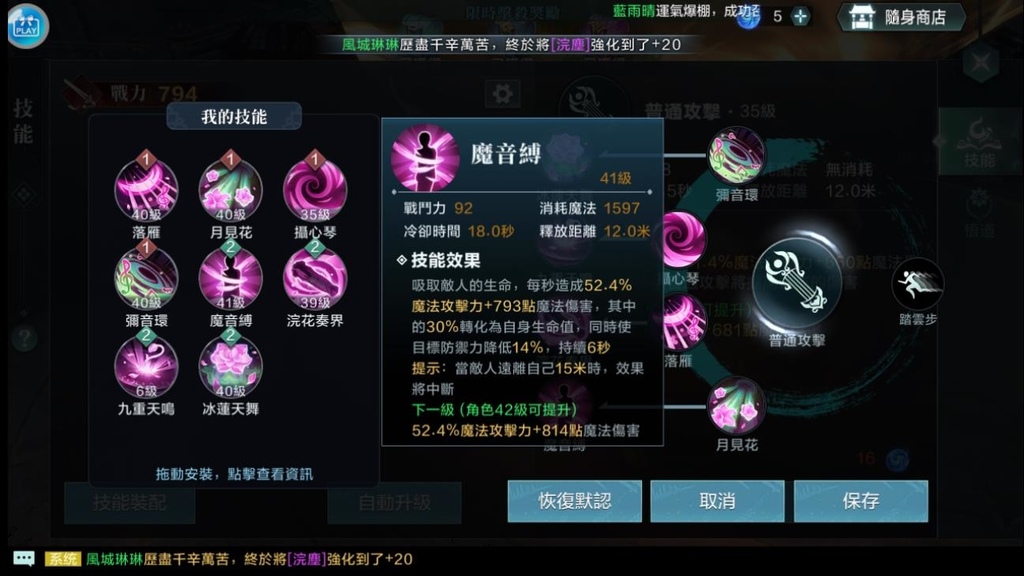This screenshot has height=576, width=1024.
Task: Click the 踏雲步 dash skill icon
Action: pyautogui.click(x=918, y=283)
